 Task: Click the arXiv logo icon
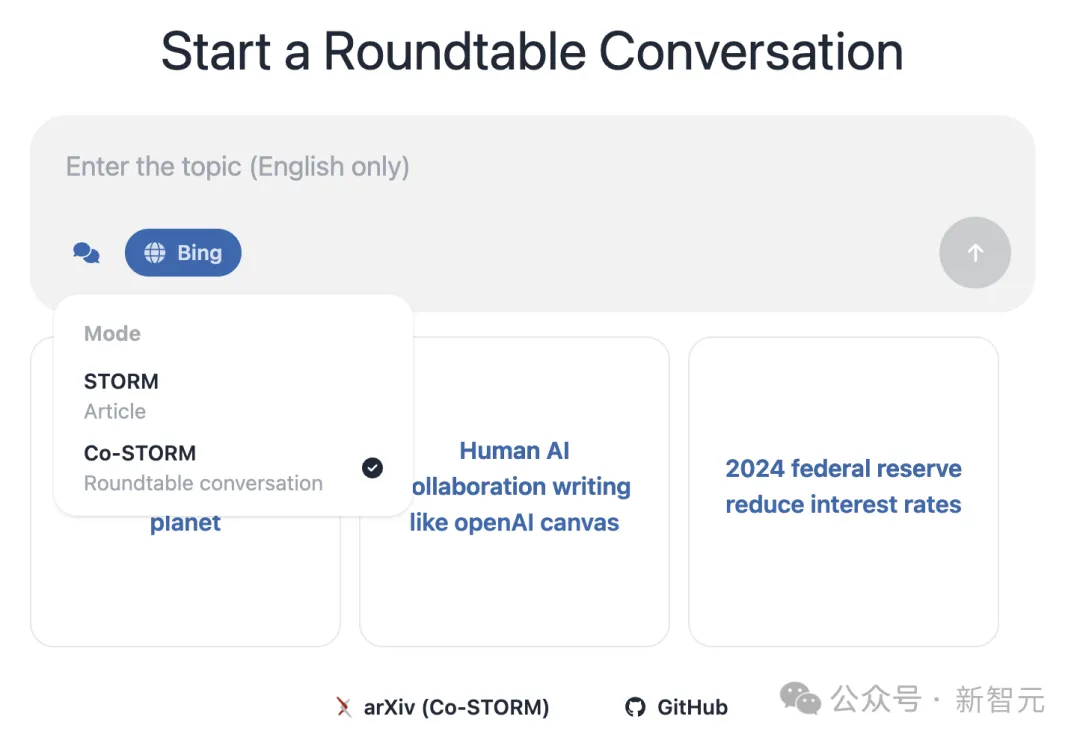pyautogui.click(x=344, y=707)
